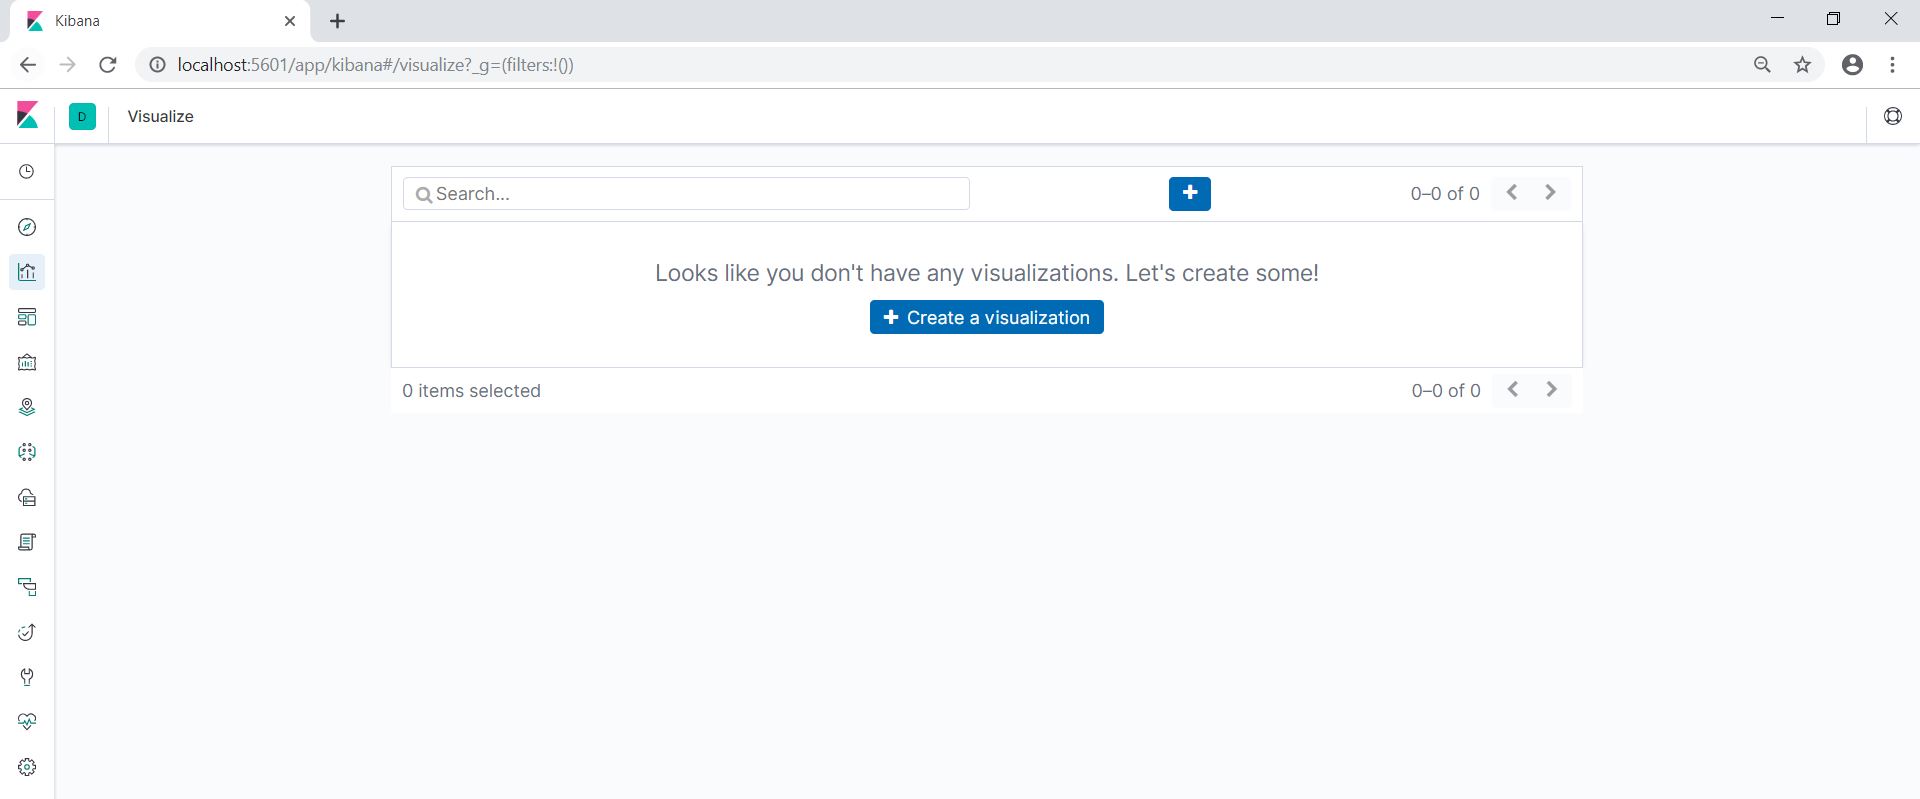
Task: Open the Discover app from sidebar
Action: [27, 227]
